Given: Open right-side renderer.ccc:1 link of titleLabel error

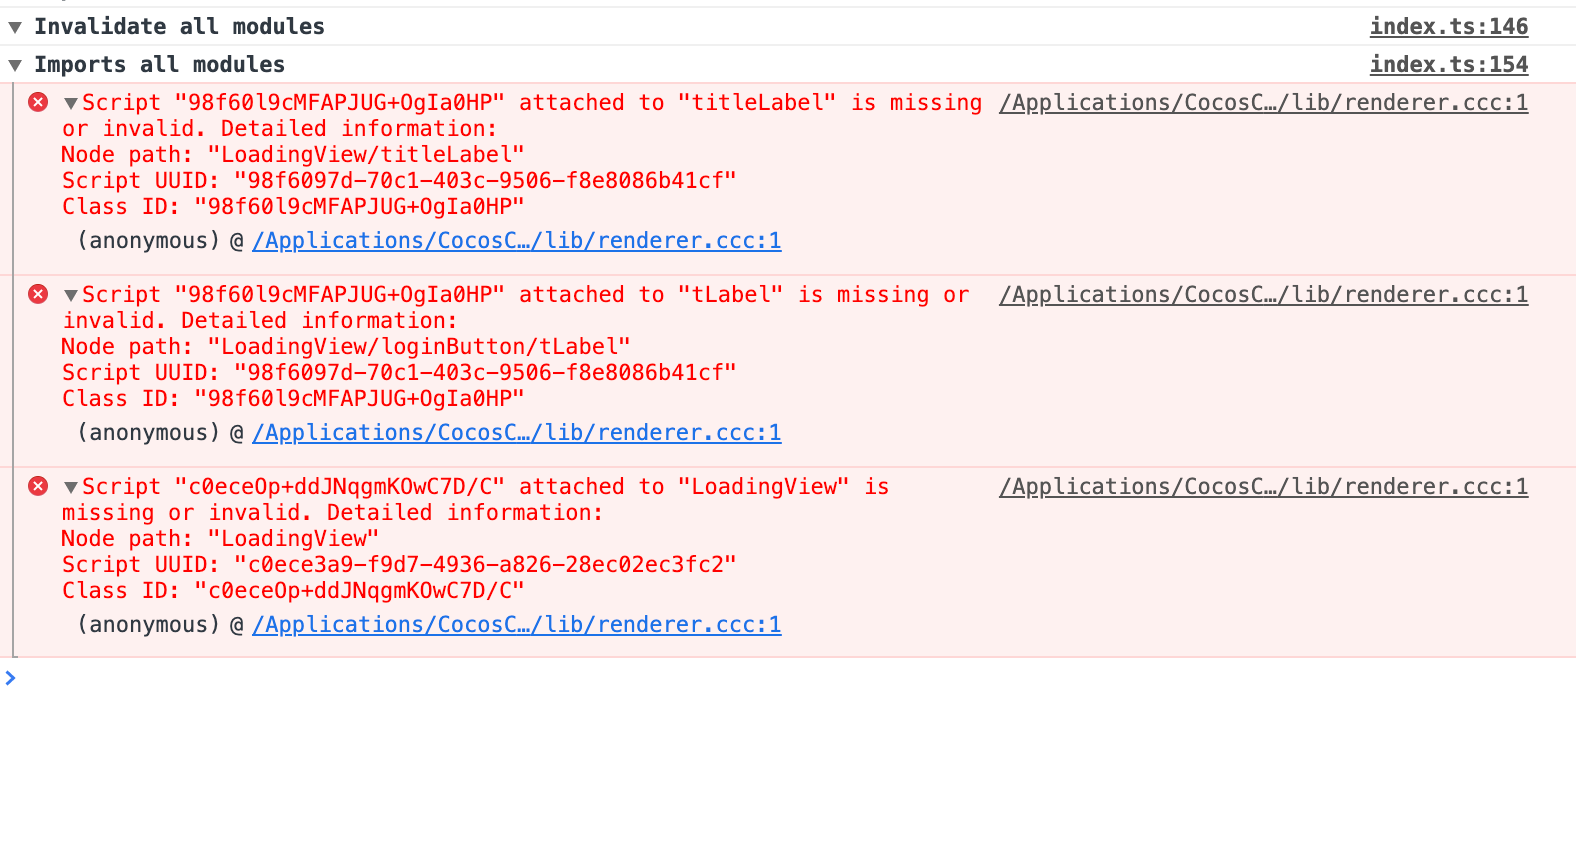Looking at the screenshot, I should coord(1263,103).
